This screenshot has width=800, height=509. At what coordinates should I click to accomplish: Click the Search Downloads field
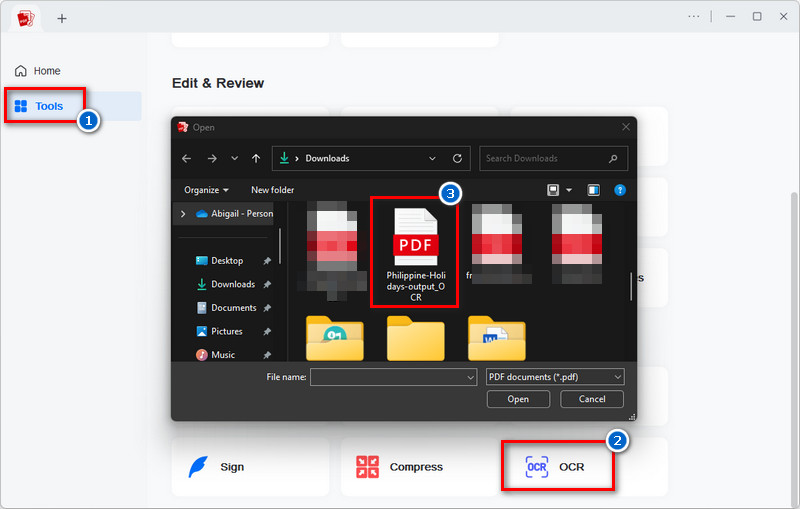[x=543, y=158]
